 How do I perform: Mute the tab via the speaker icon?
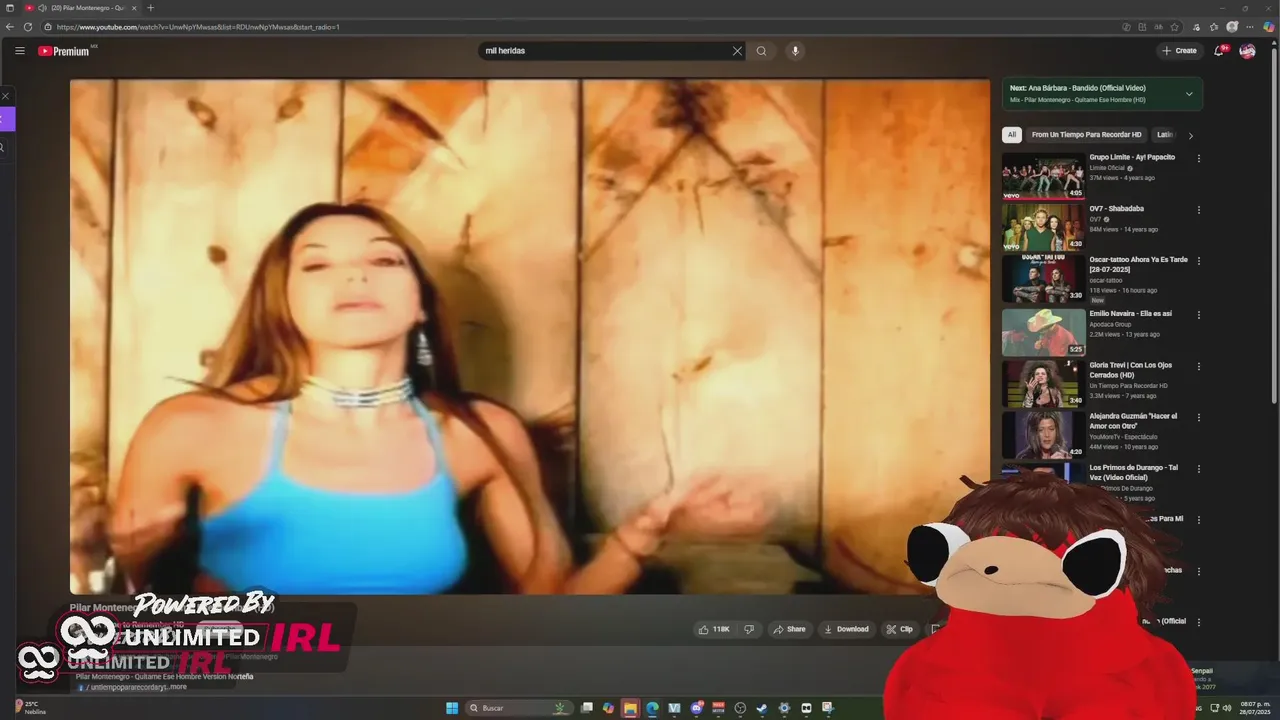point(42,8)
